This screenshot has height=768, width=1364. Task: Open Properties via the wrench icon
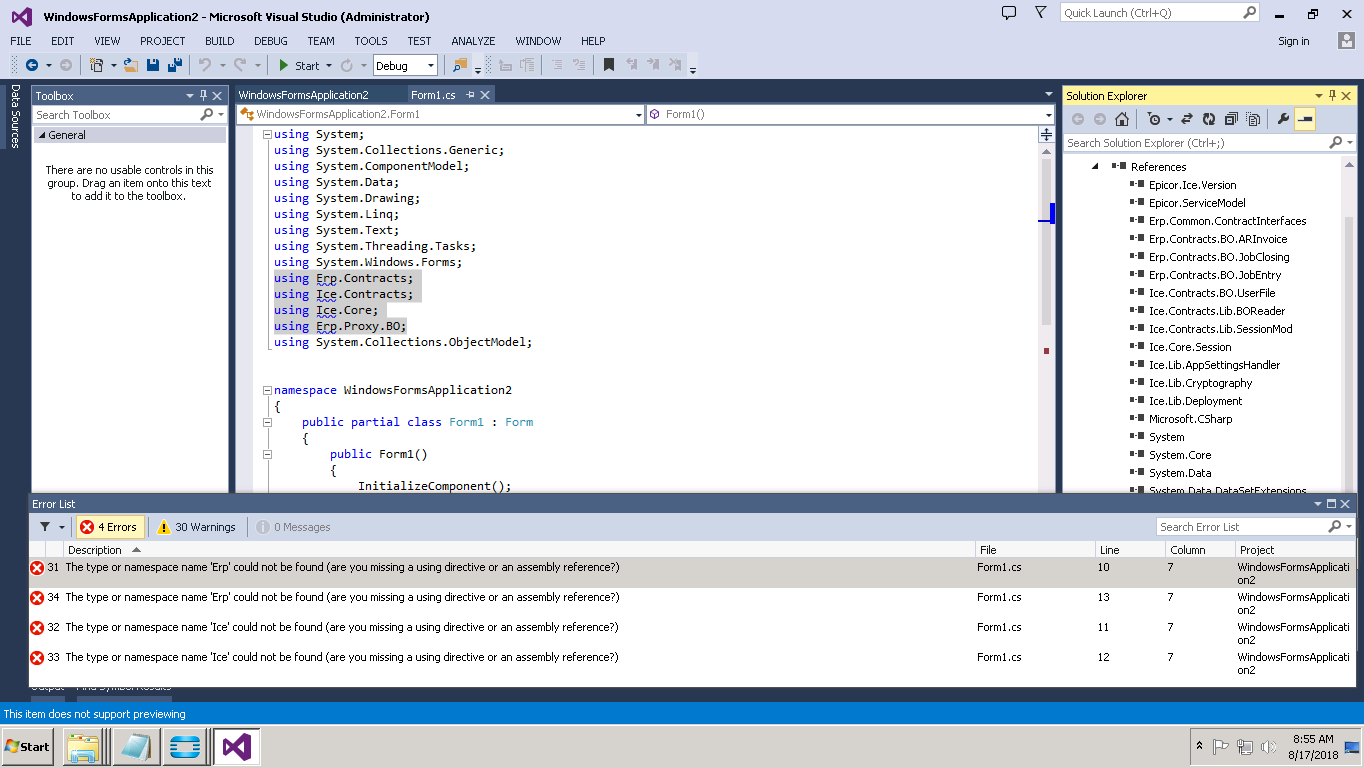[x=1283, y=119]
